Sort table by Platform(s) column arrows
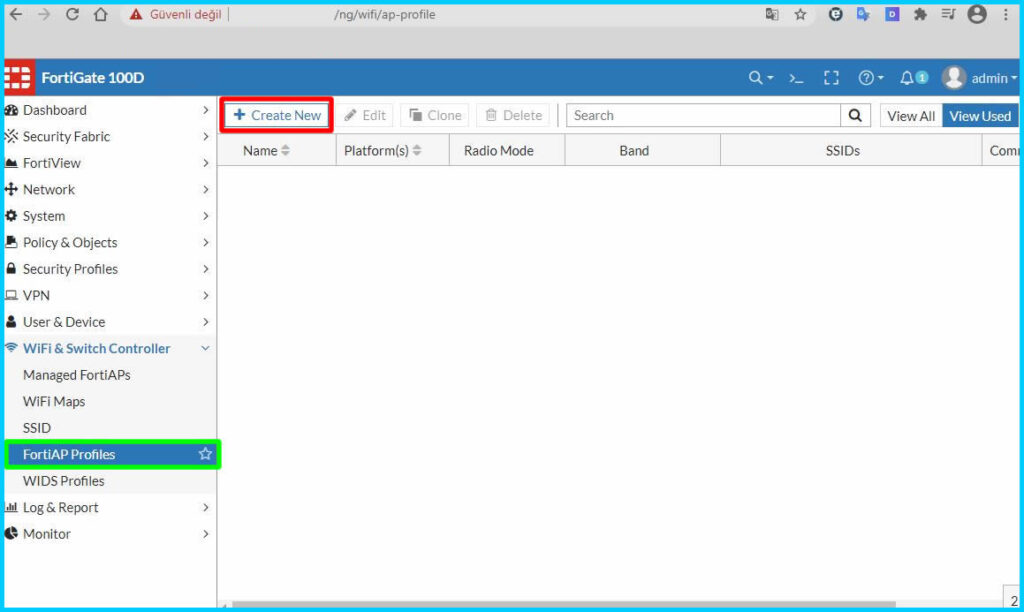This screenshot has height=612, width=1024. tap(417, 150)
